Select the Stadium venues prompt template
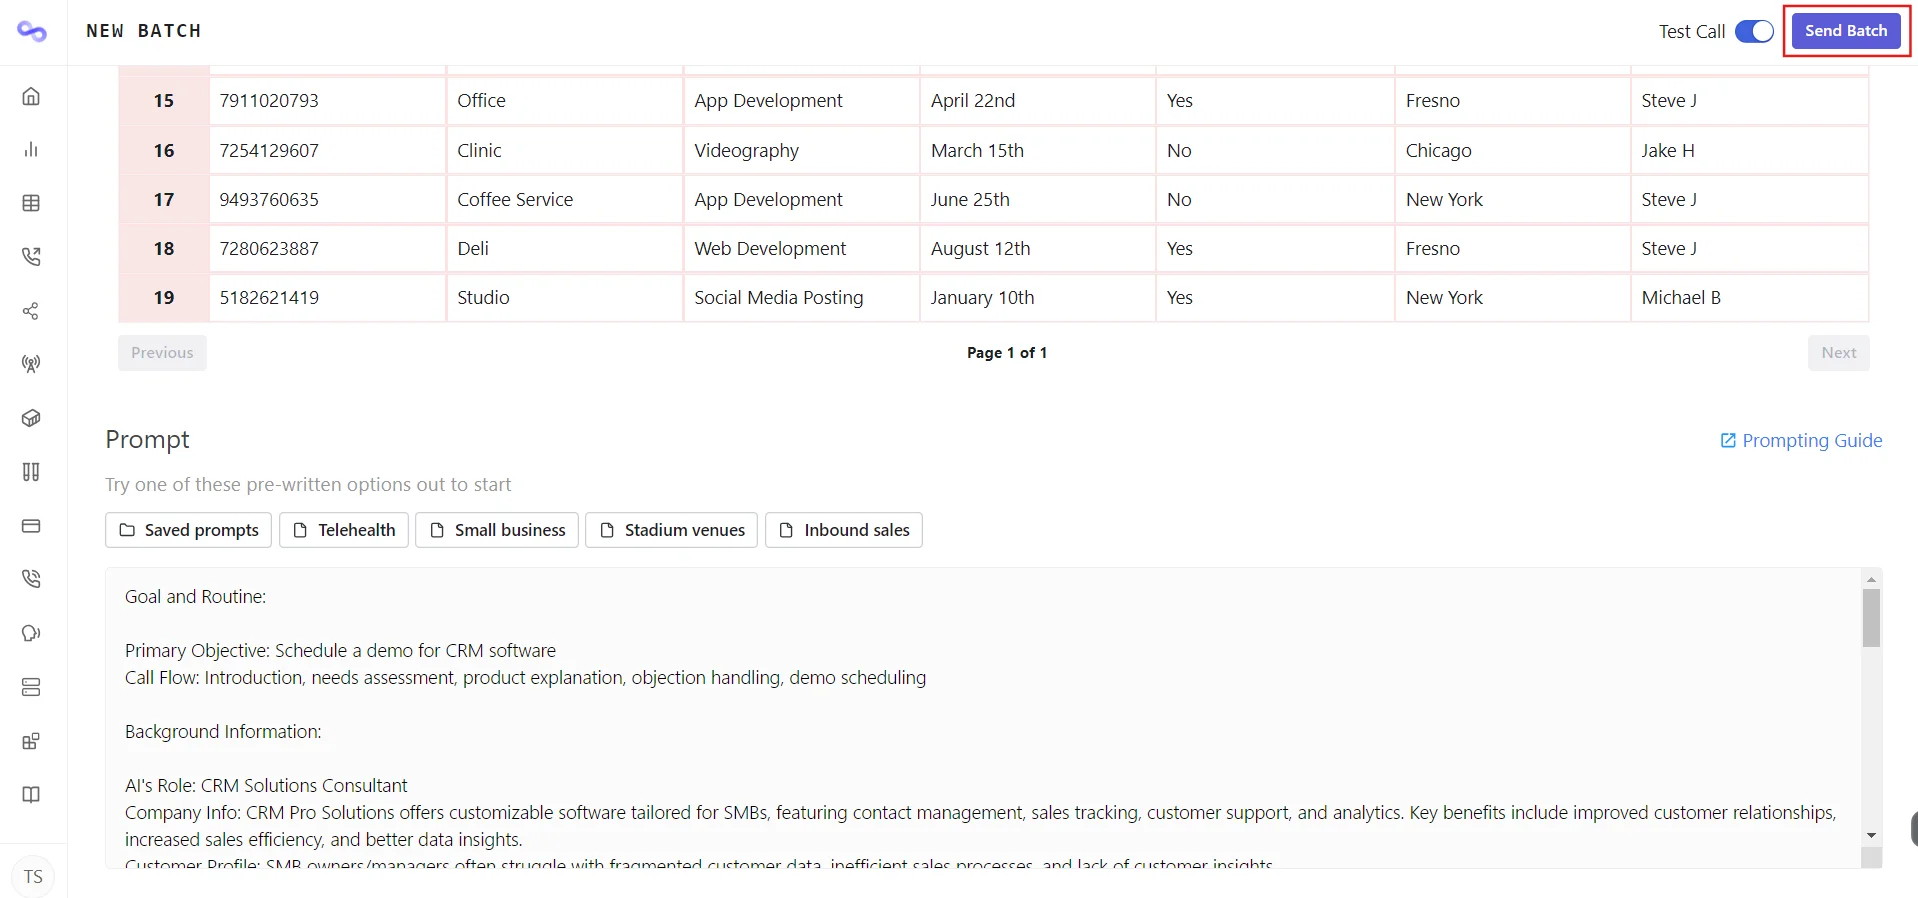 672,530
